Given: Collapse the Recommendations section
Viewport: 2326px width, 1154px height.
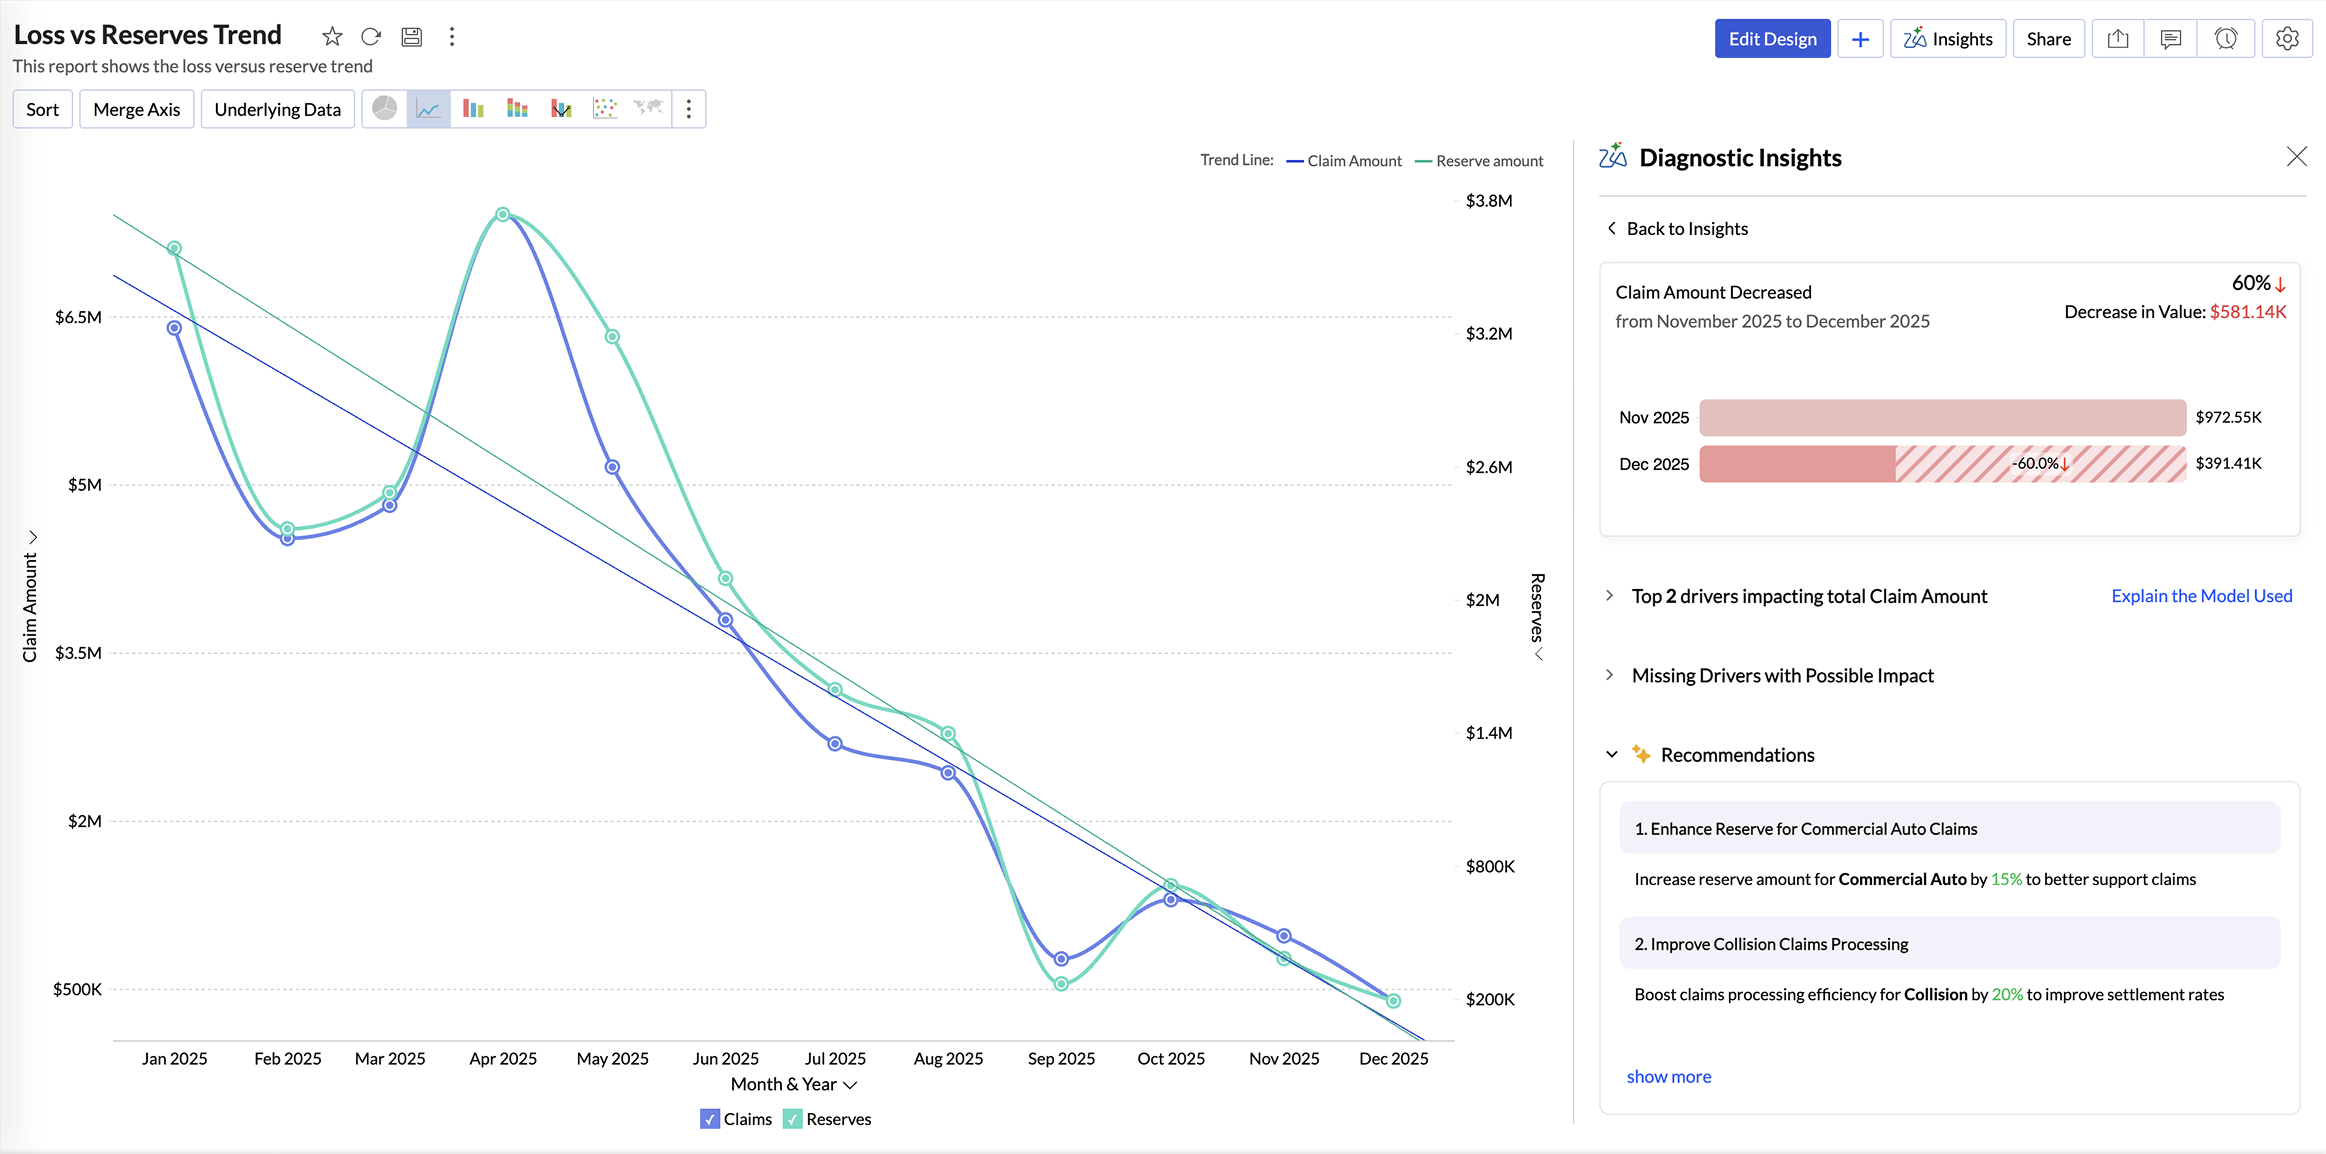Looking at the screenshot, I should [1610, 754].
